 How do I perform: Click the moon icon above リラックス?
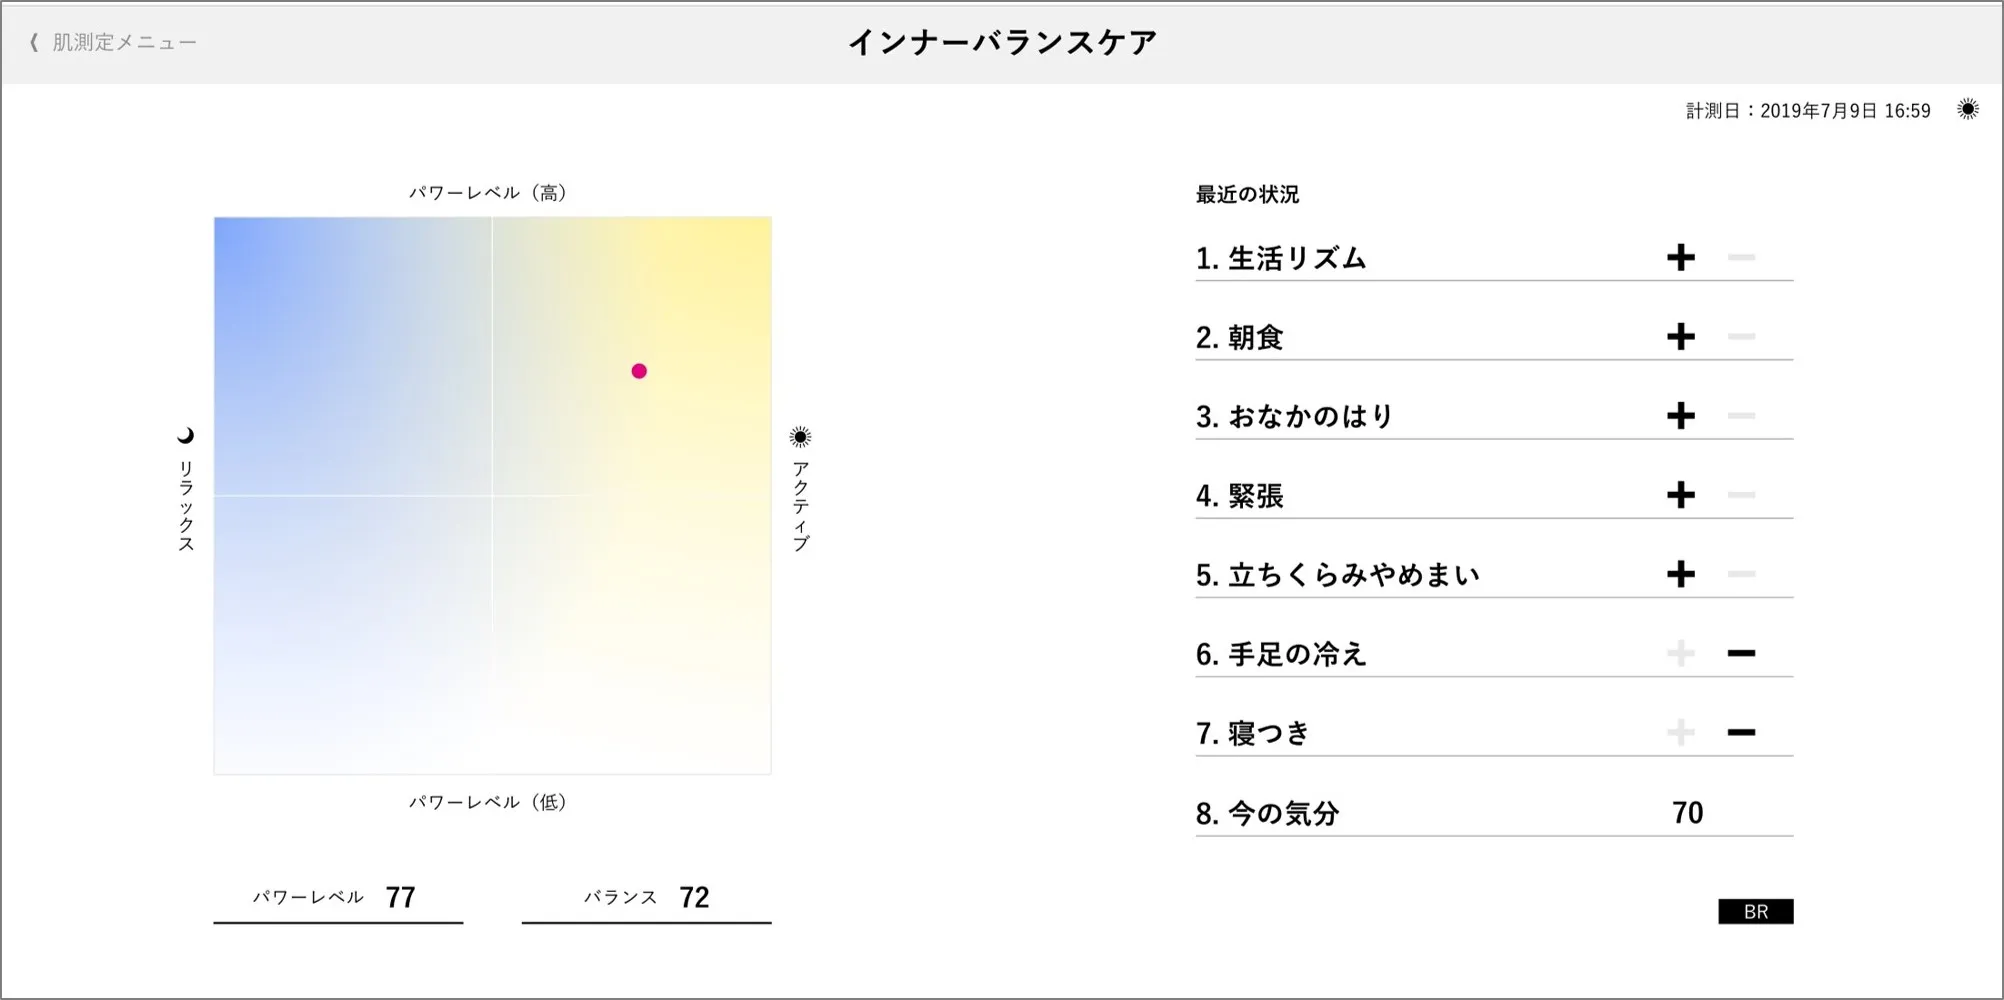[x=186, y=436]
